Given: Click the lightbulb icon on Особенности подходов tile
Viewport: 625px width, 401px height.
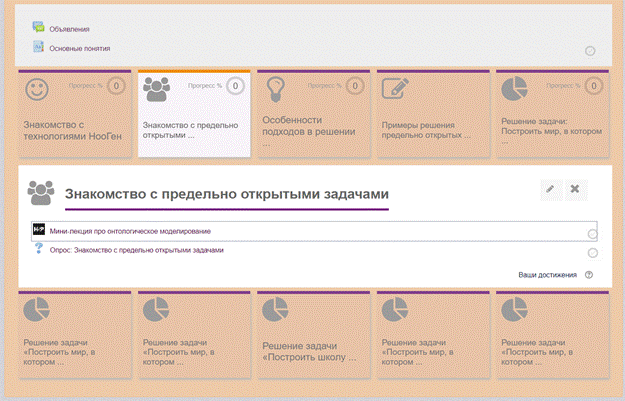Looking at the screenshot, I should click(x=276, y=90).
